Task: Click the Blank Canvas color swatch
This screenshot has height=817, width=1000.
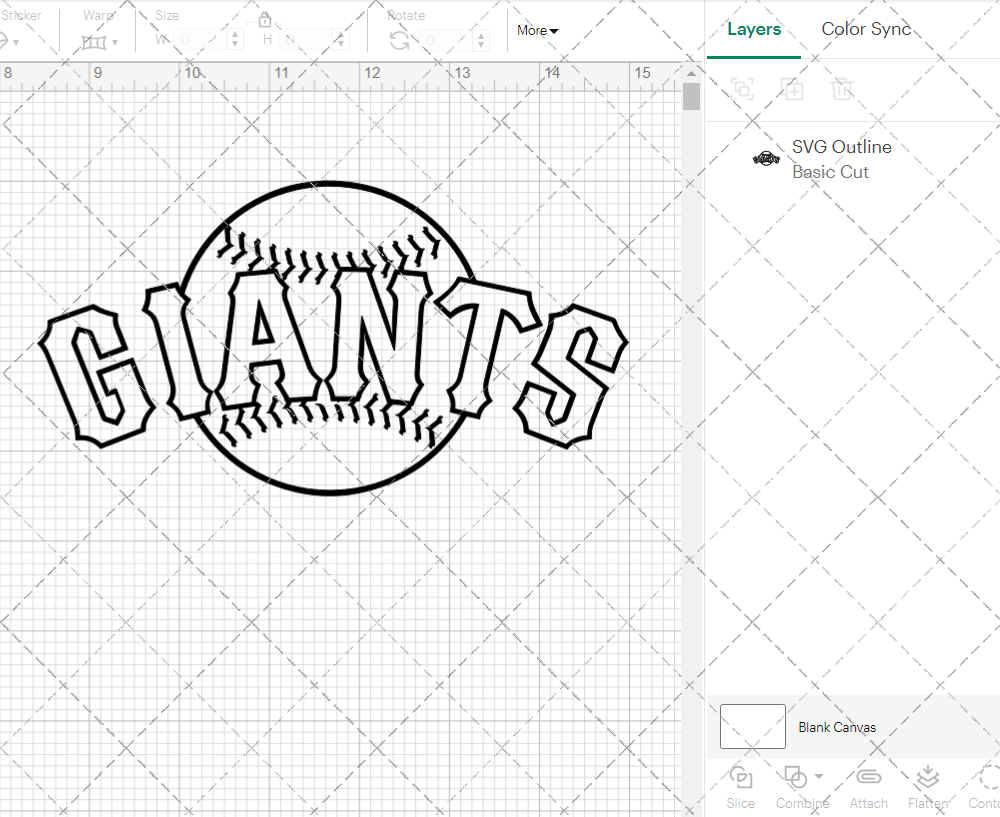Action: (752, 727)
